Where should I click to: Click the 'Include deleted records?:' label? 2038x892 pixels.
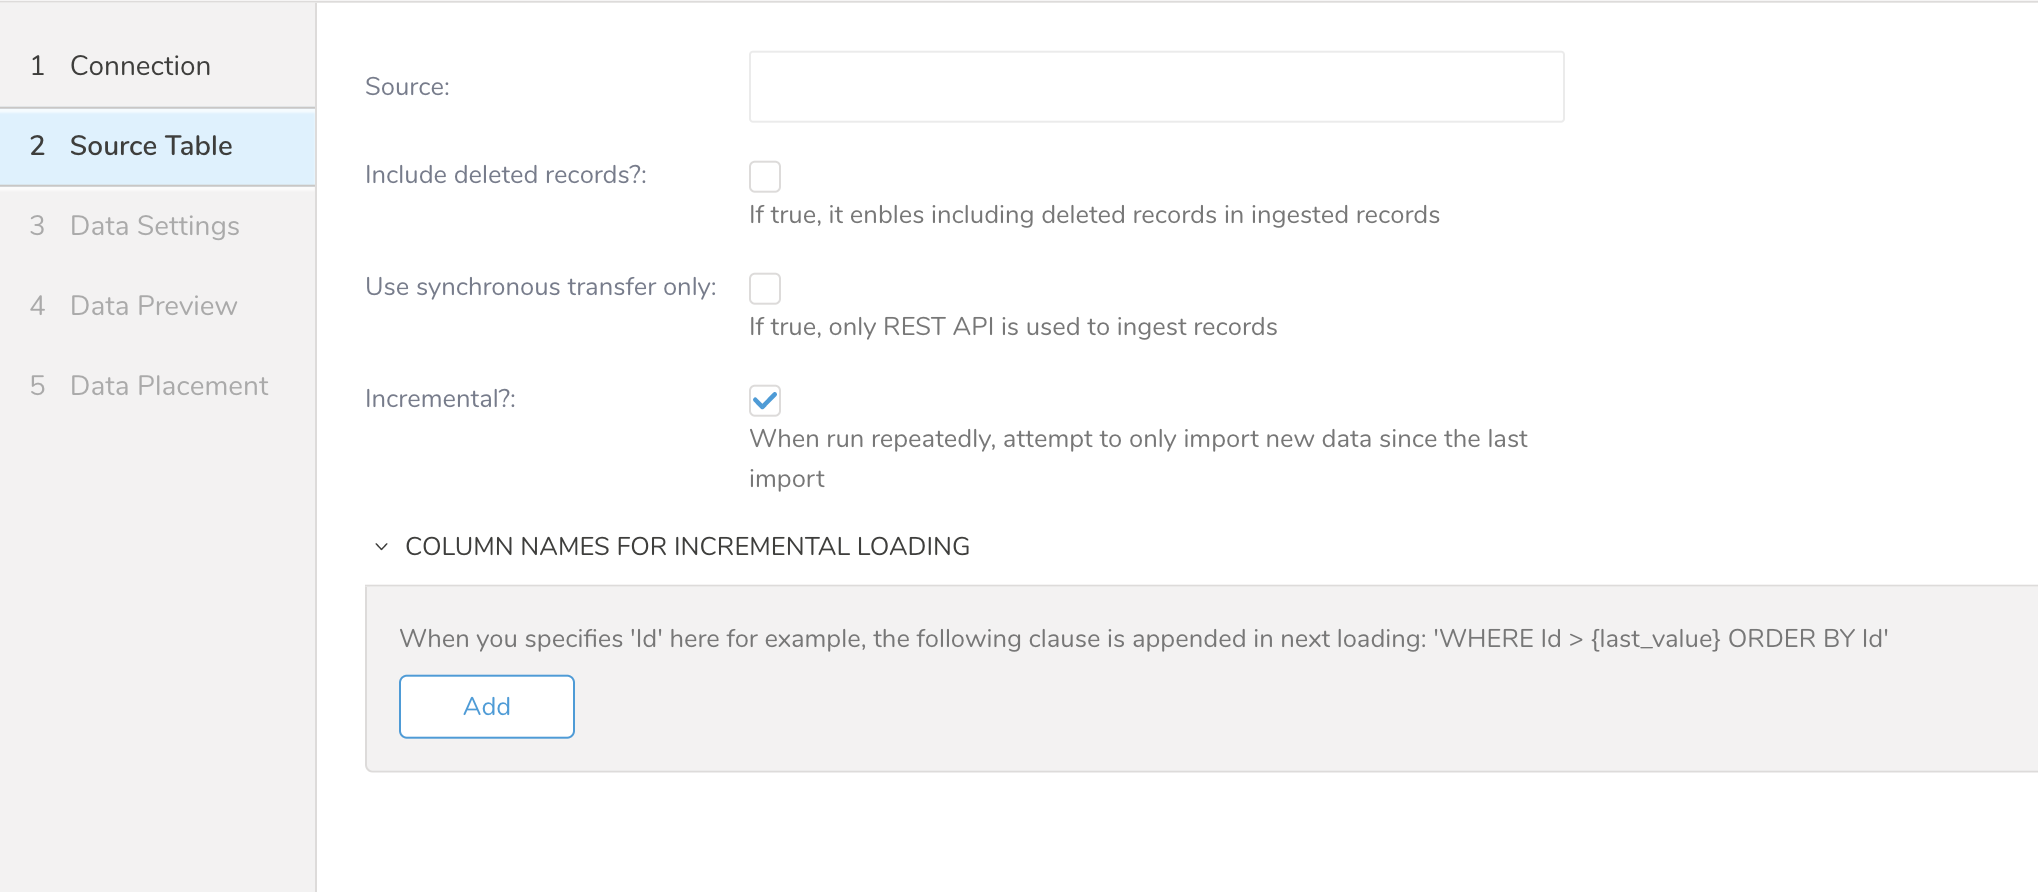click(x=505, y=175)
